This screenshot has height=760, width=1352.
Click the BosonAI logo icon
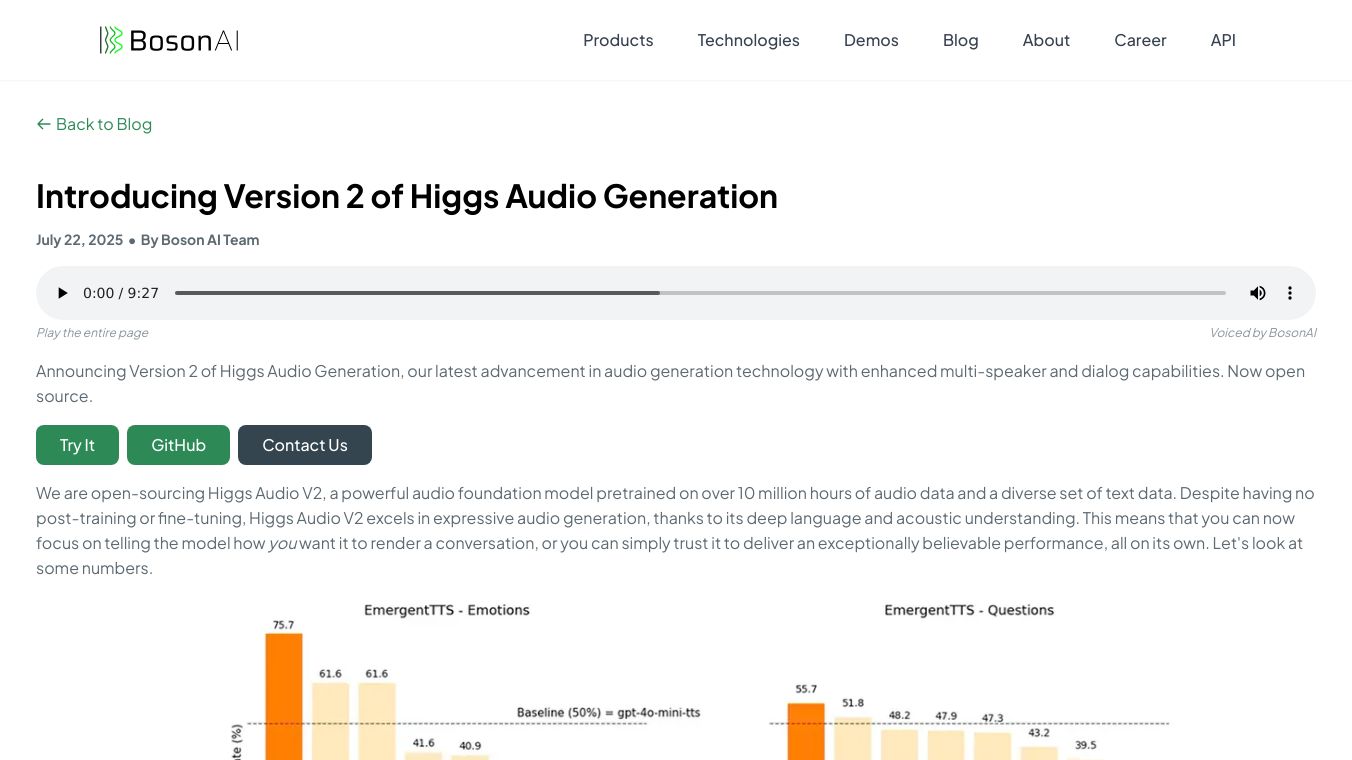111,40
